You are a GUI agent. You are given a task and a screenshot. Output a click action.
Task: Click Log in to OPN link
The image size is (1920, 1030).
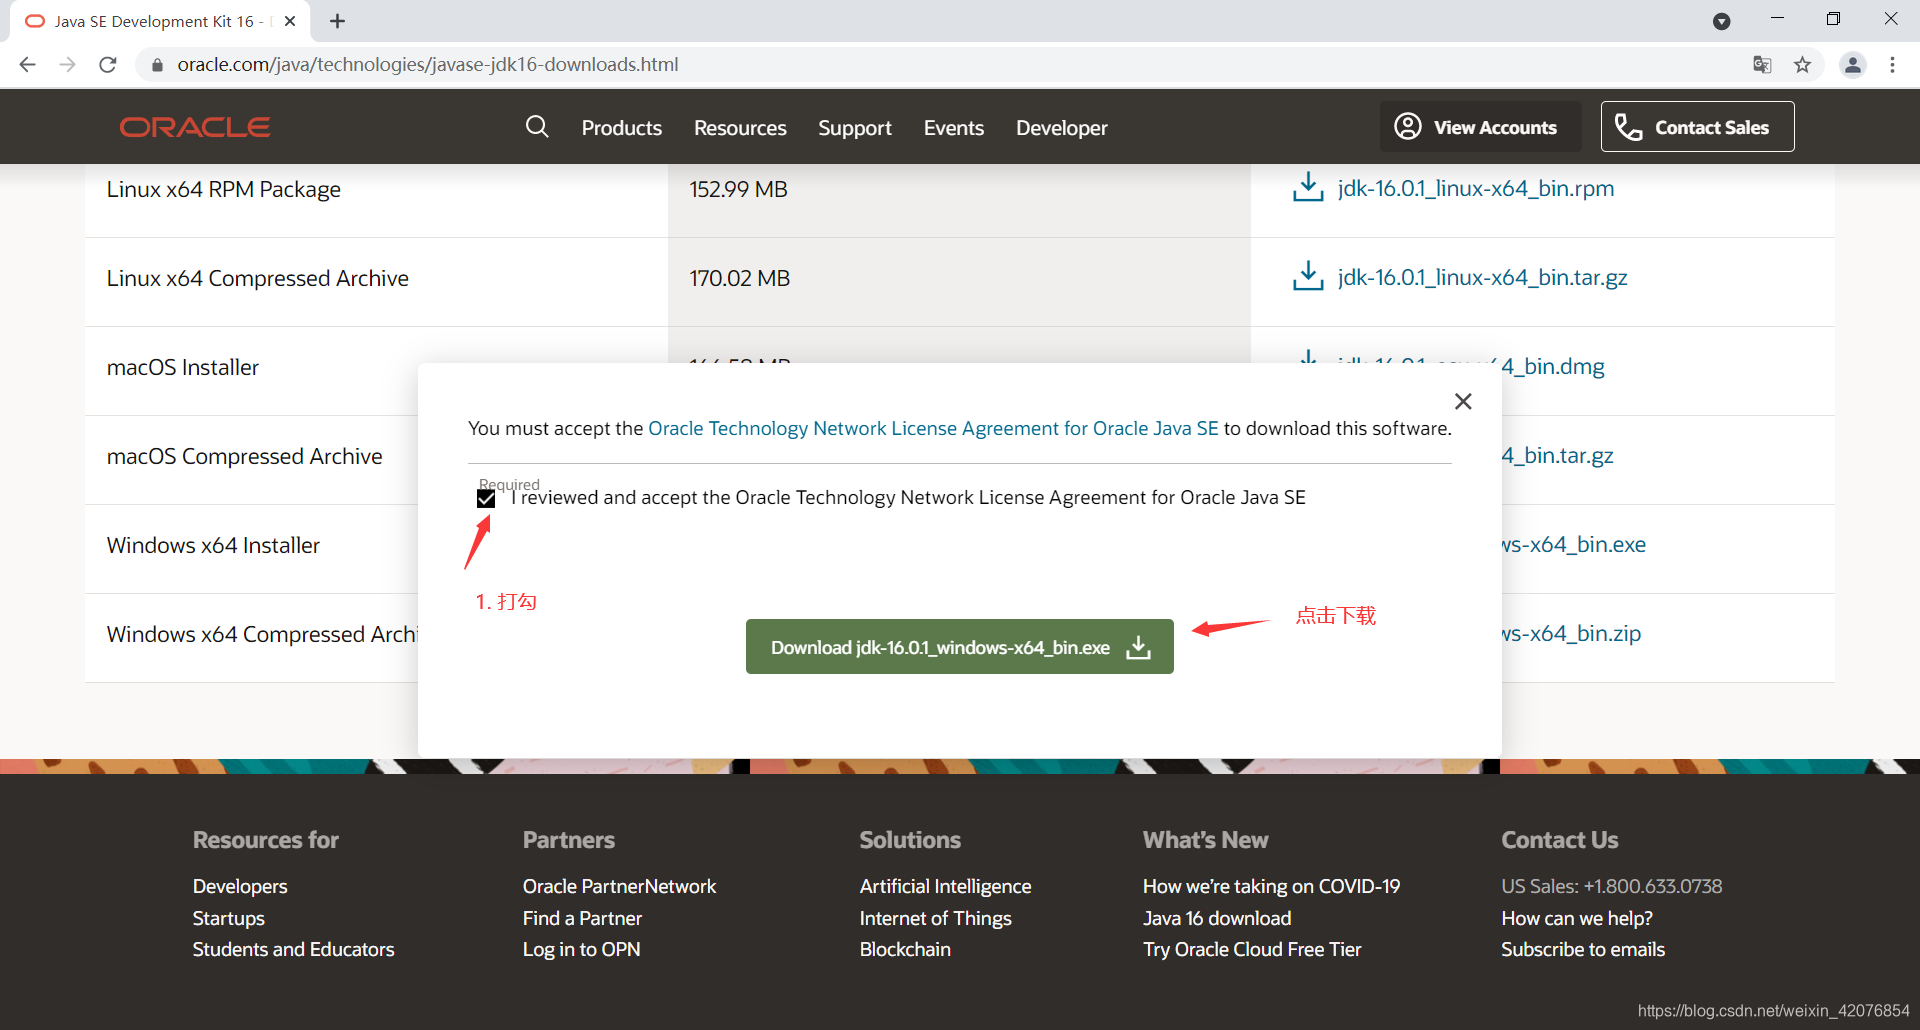(581, 949)
